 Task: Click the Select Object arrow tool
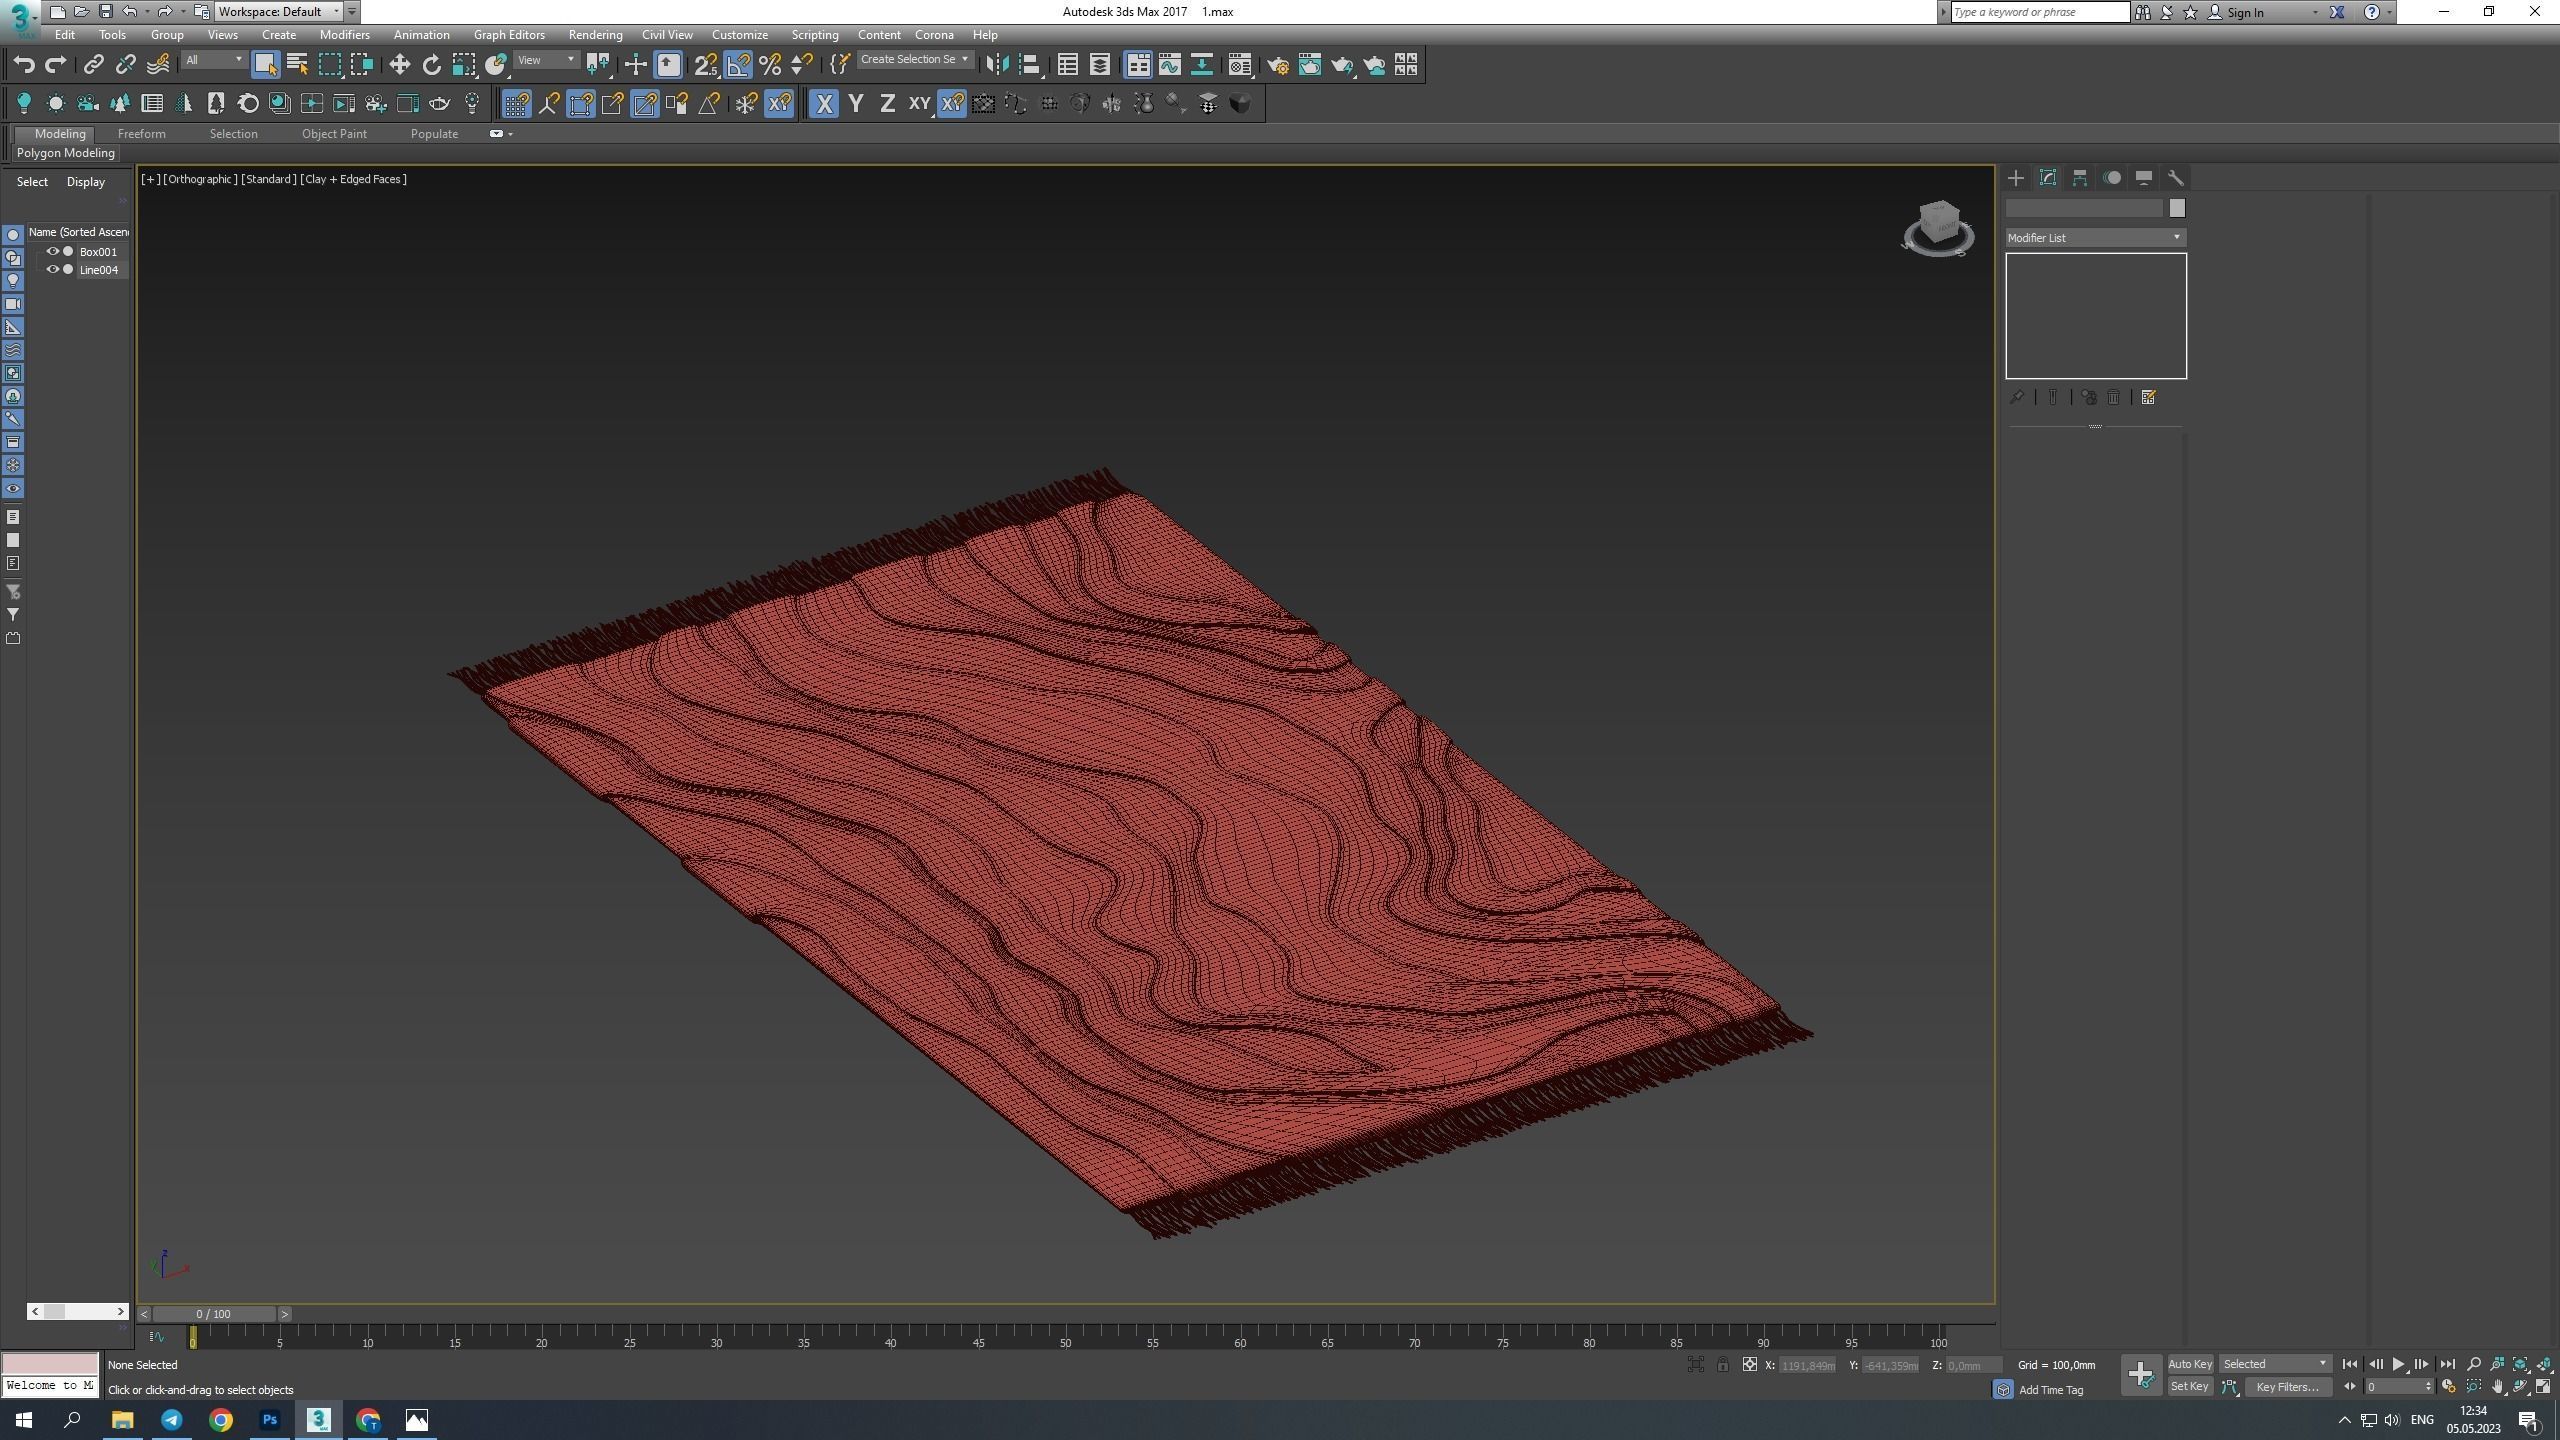pyautogui.click(x=265, y=65)
